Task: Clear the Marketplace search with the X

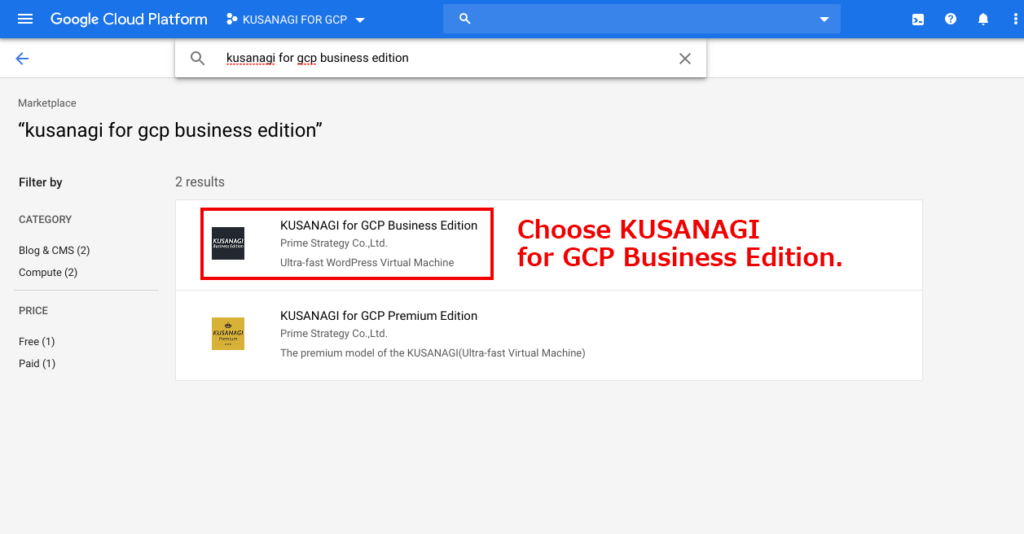Action: coord(684,59)
